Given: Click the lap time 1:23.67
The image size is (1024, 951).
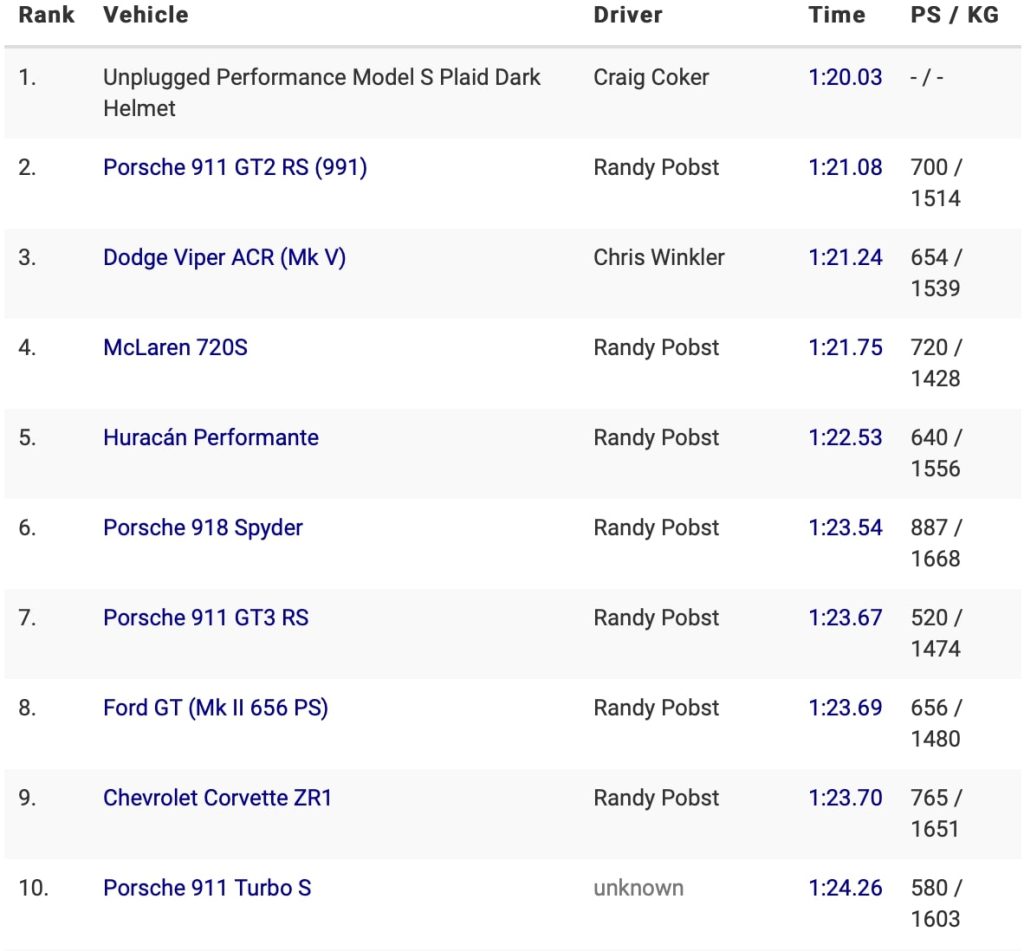Looking at the screenshot, I should (845, 618).
